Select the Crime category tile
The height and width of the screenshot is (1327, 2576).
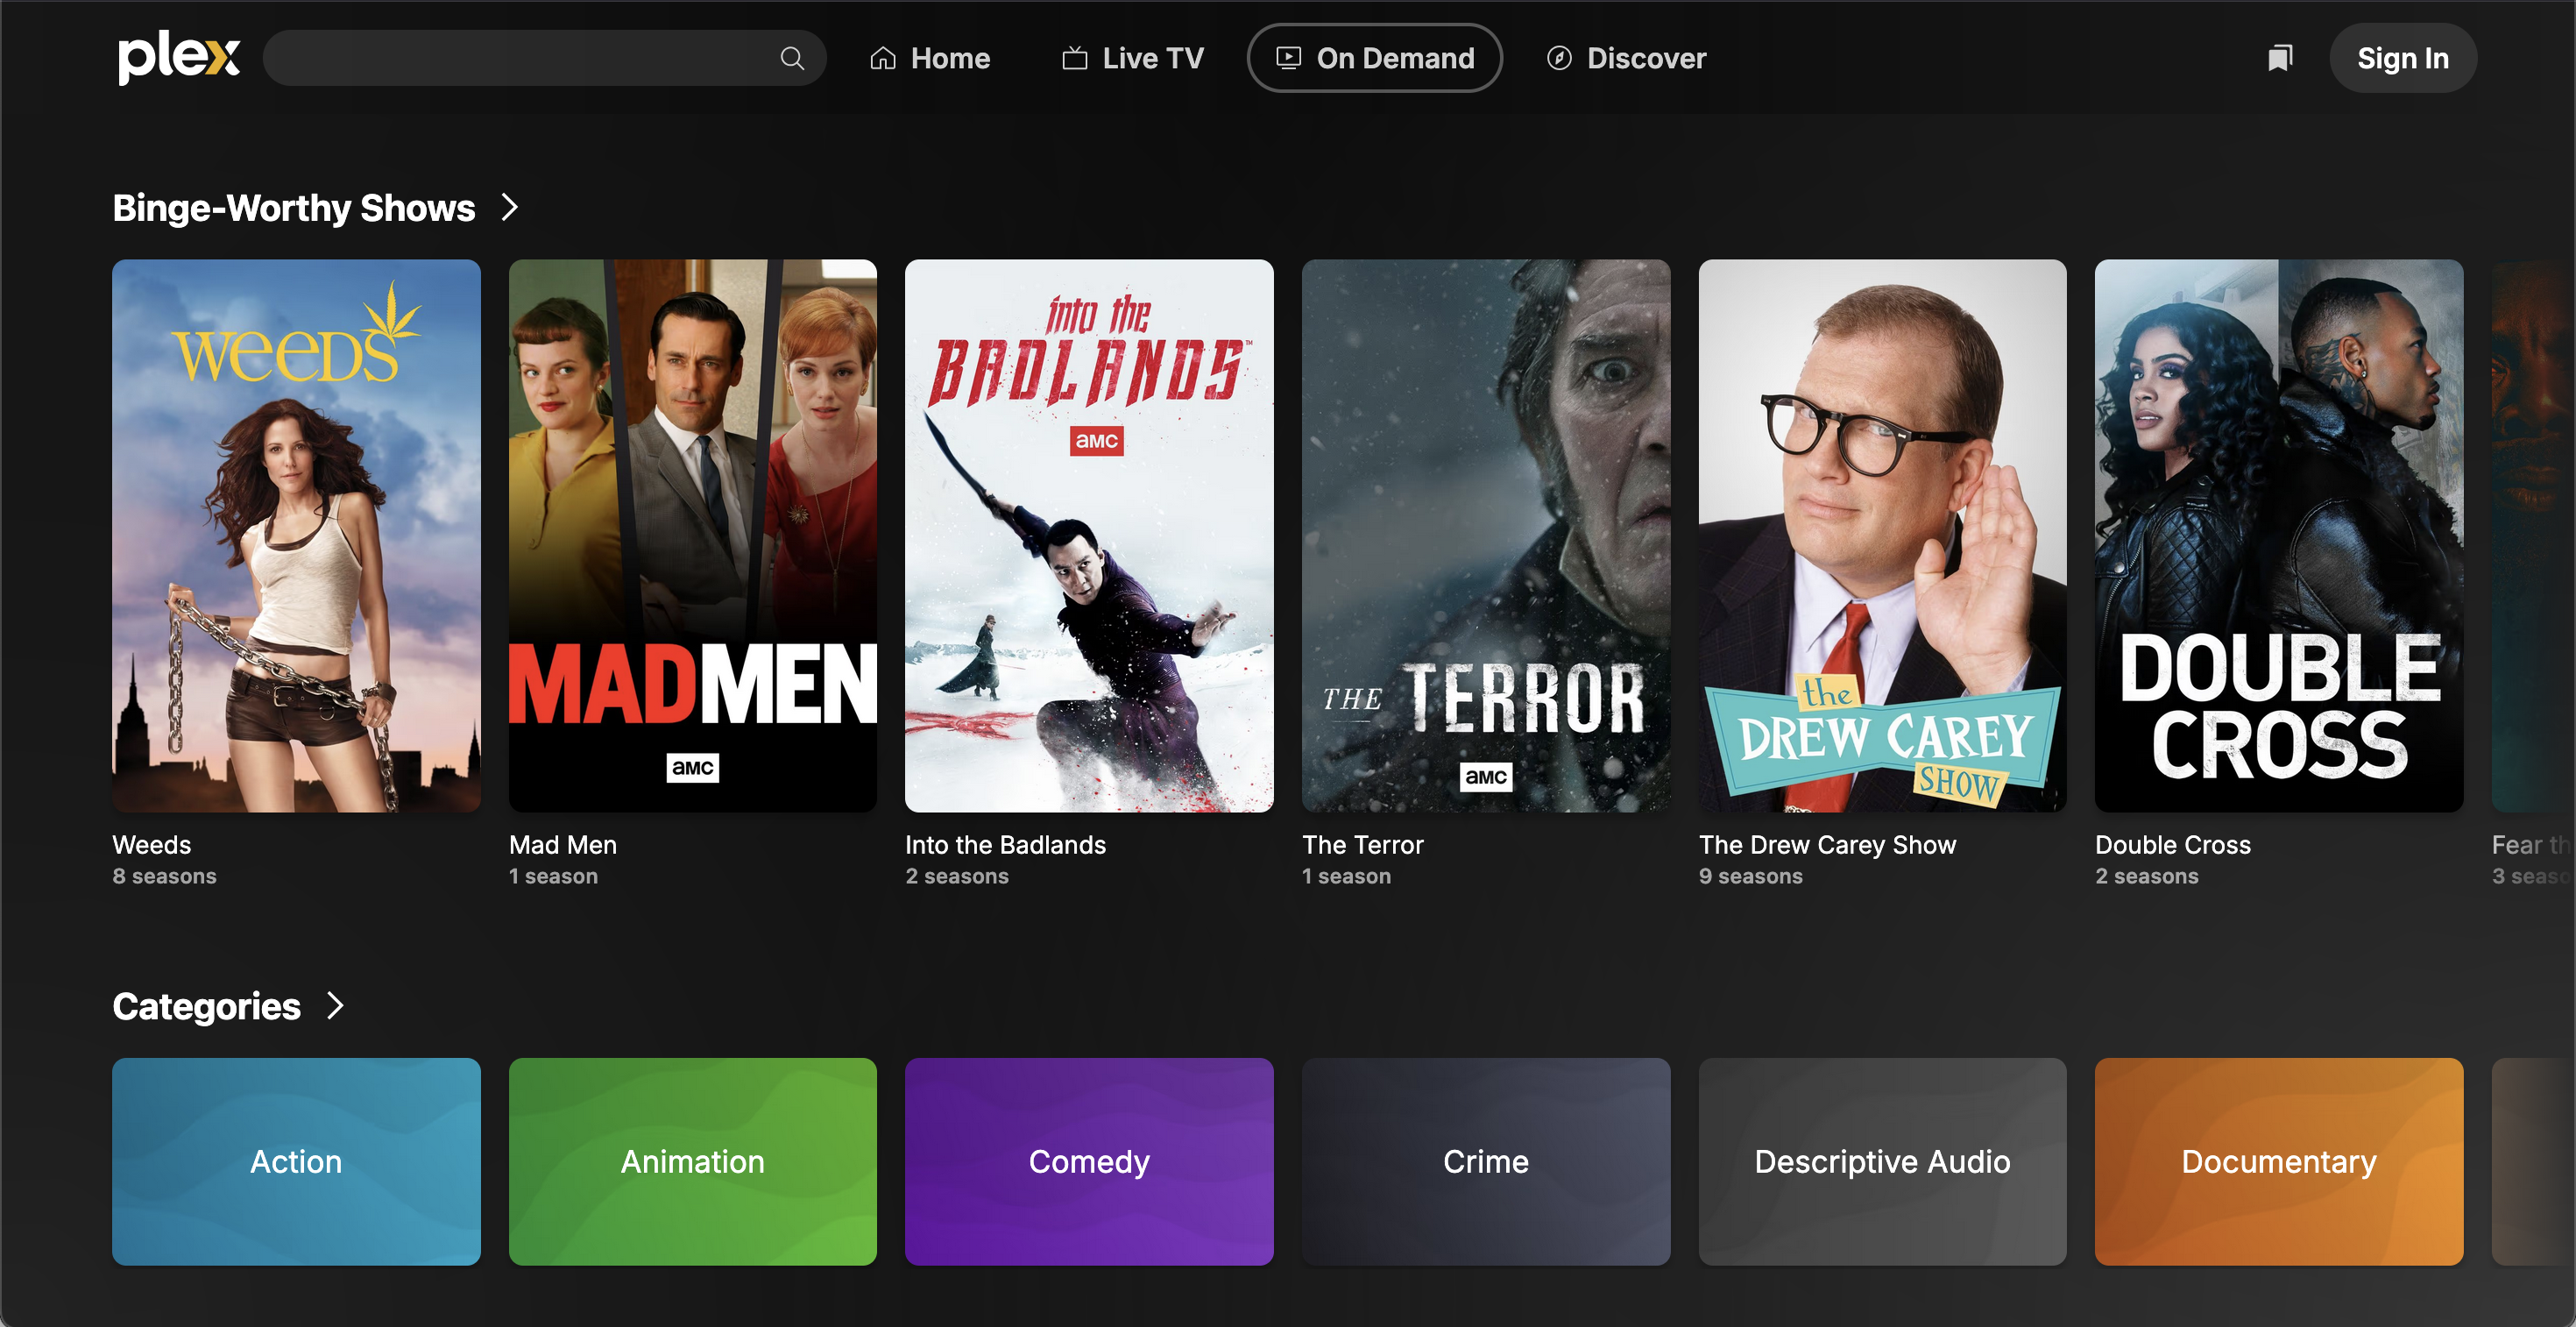click(x=1486, y=1162)
